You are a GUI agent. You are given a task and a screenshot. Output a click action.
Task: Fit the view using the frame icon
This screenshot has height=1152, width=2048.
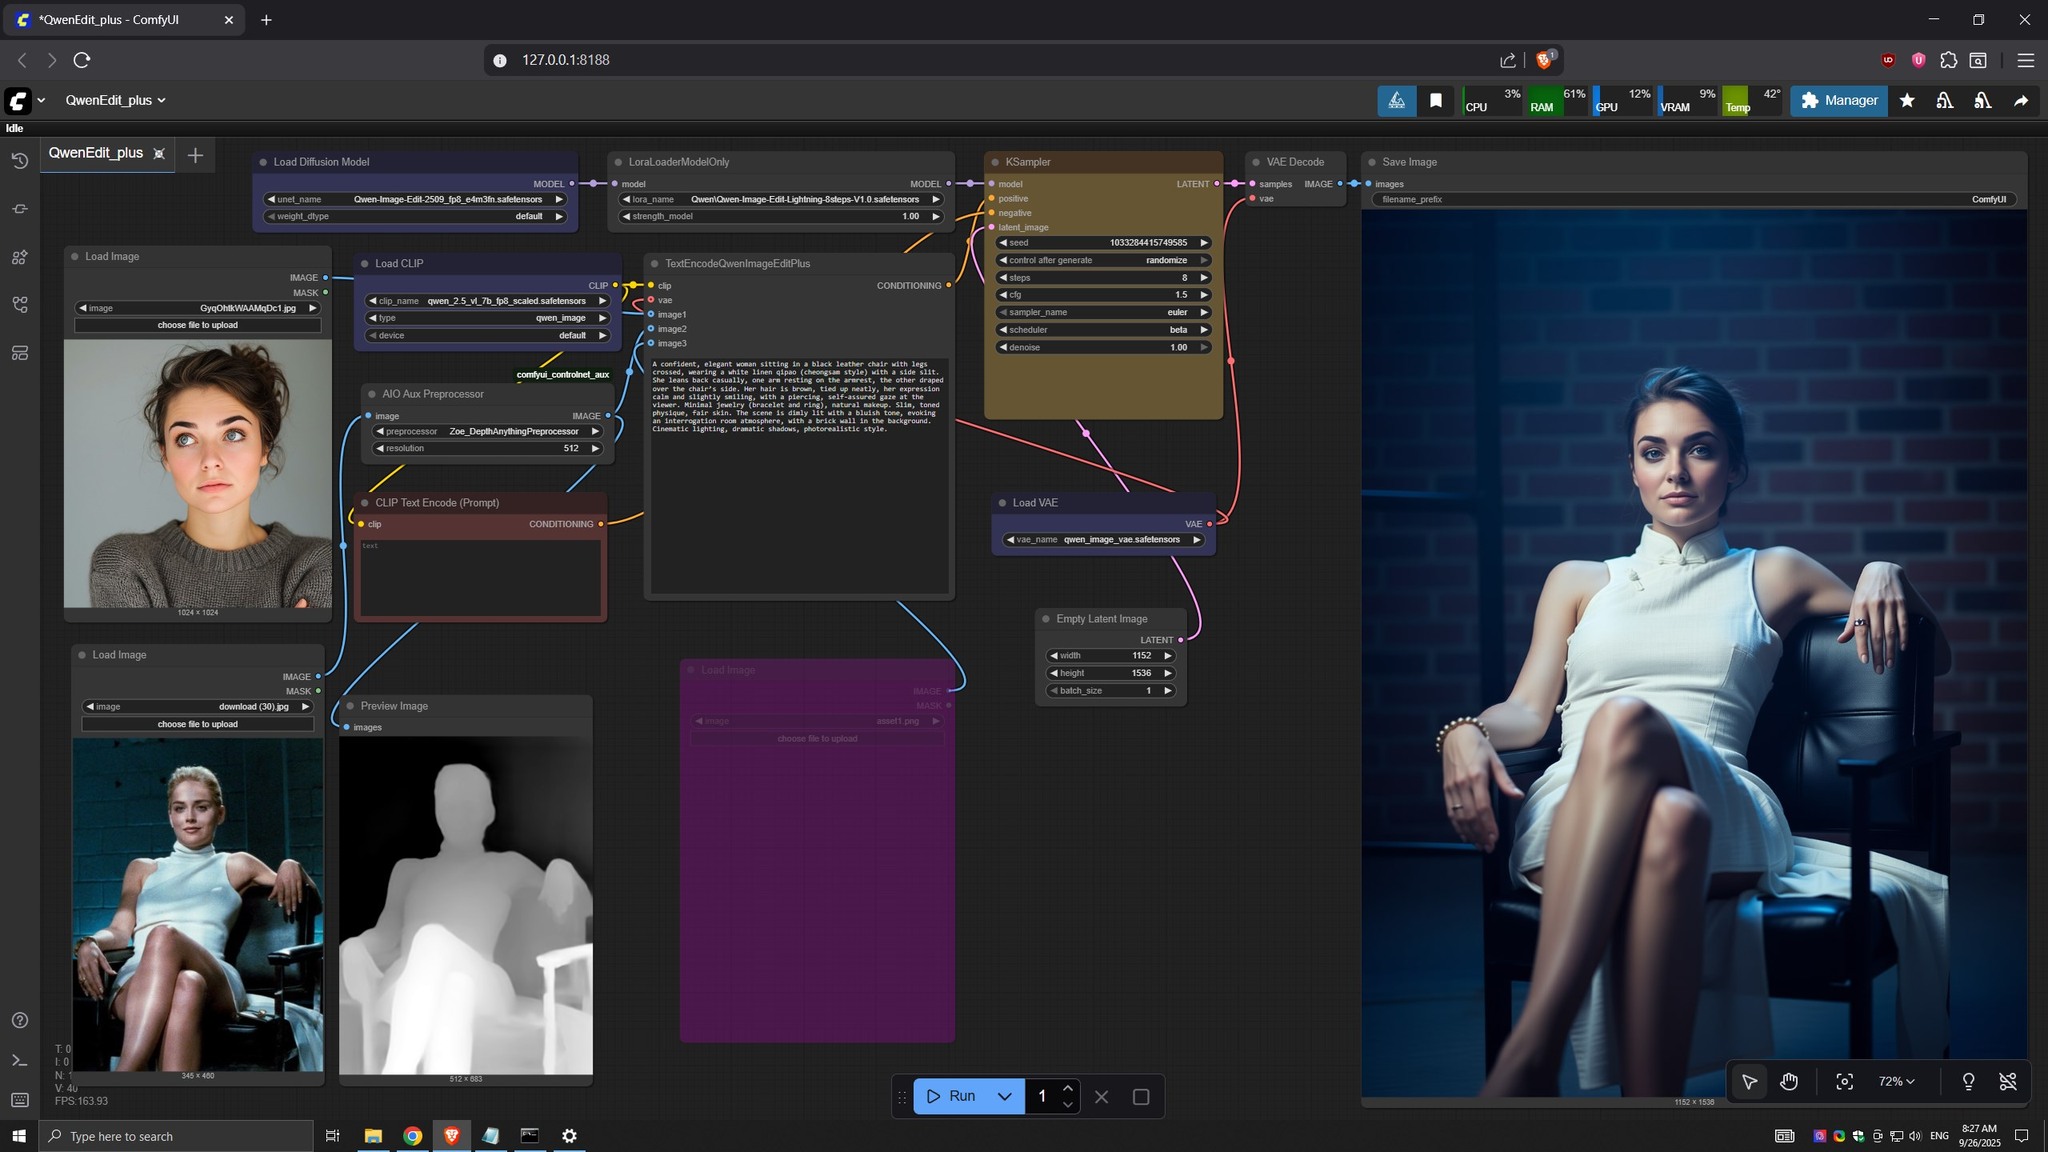click(1844, 1081)
